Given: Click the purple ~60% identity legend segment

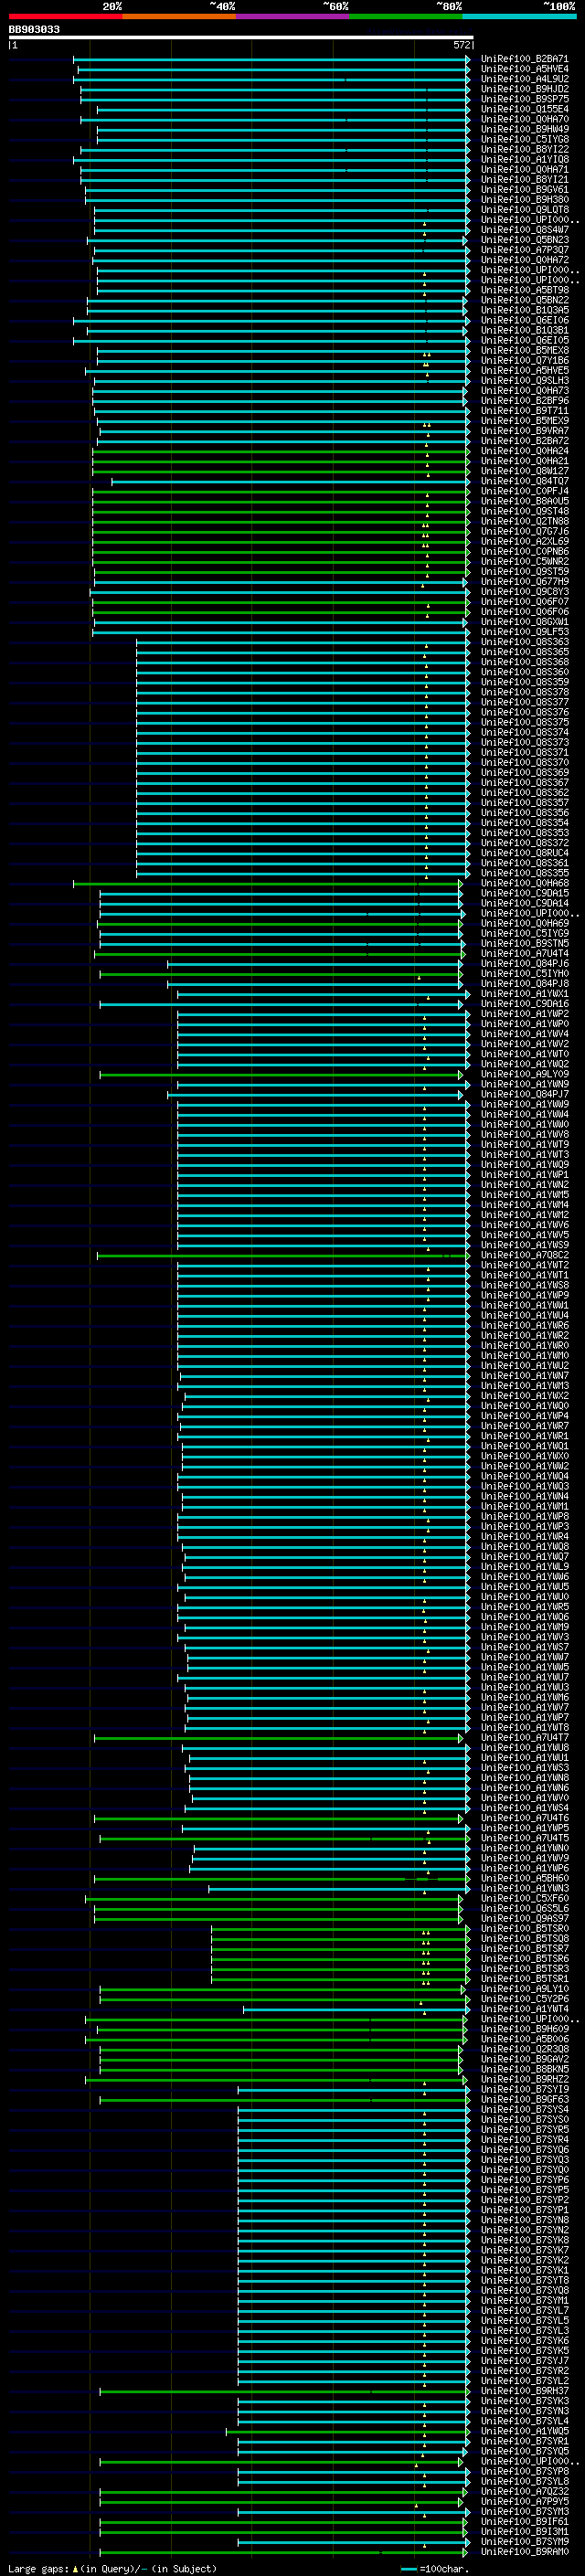Looking at the screenshot, I should [293, 17].
